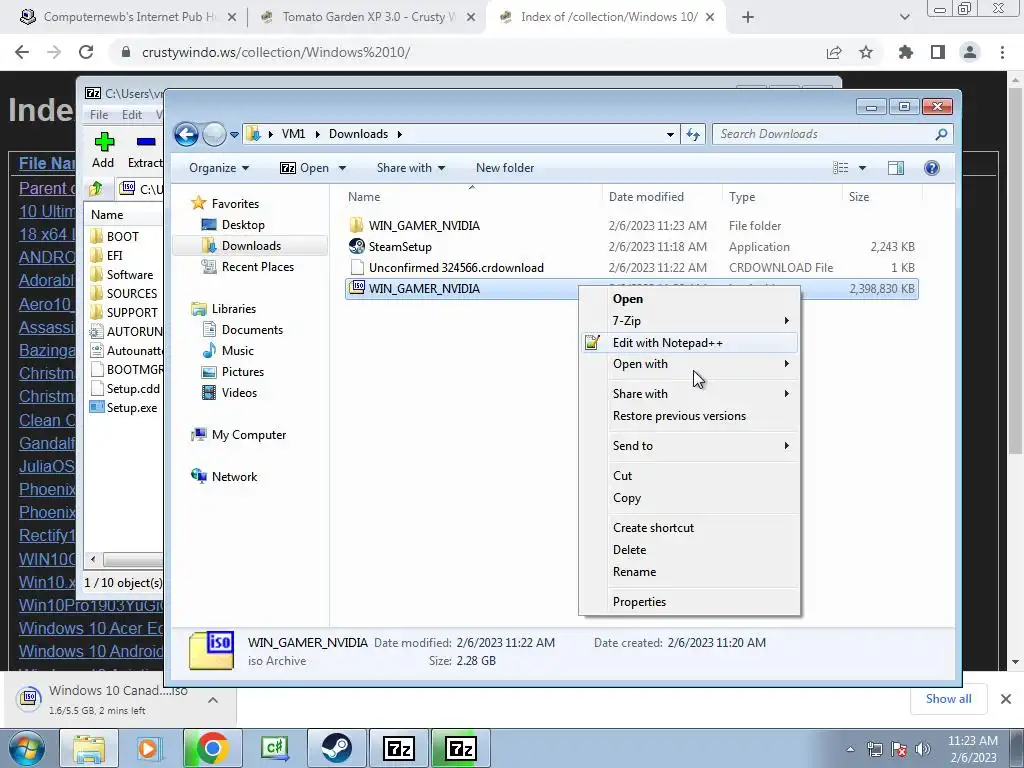Show hidden tray icons arrow
Viewport: 1024px width, 768px height.
[850, 749]
